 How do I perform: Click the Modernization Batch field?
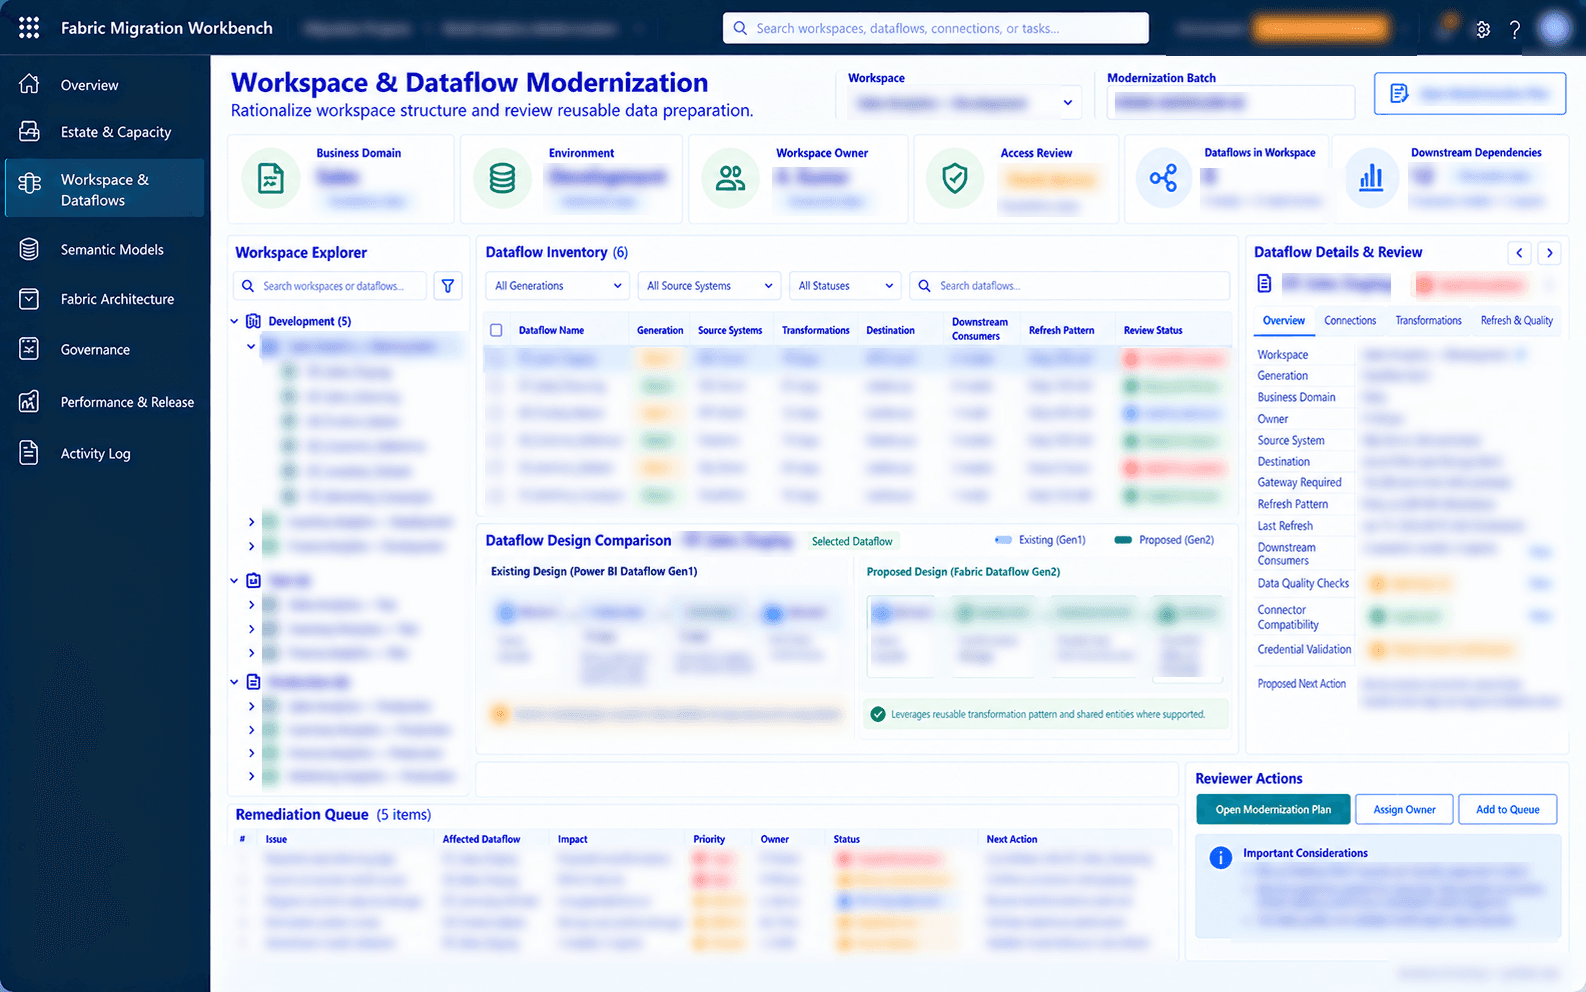pyautogui.click(x=1231, y=102)
